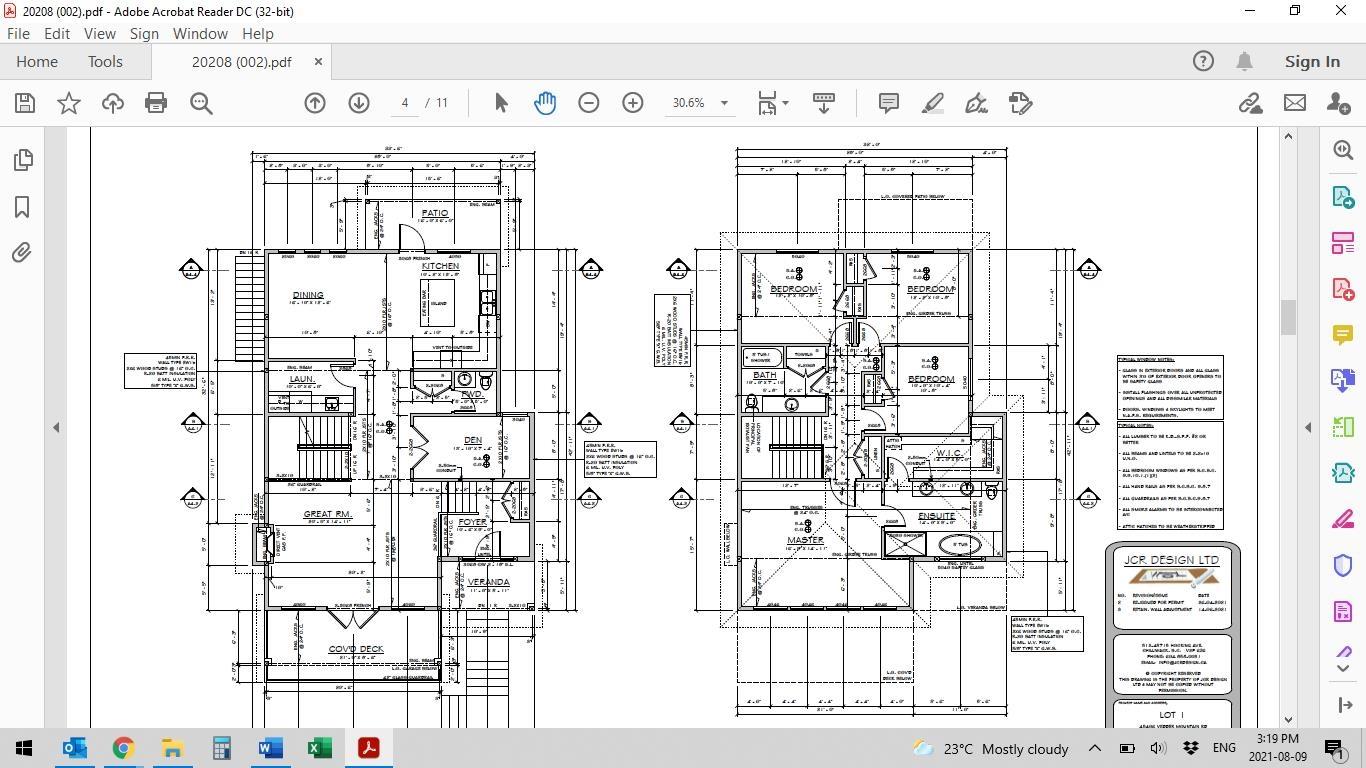Zoom out with minus button
This screenshot has width=1366, height=768.
[589, 103]
